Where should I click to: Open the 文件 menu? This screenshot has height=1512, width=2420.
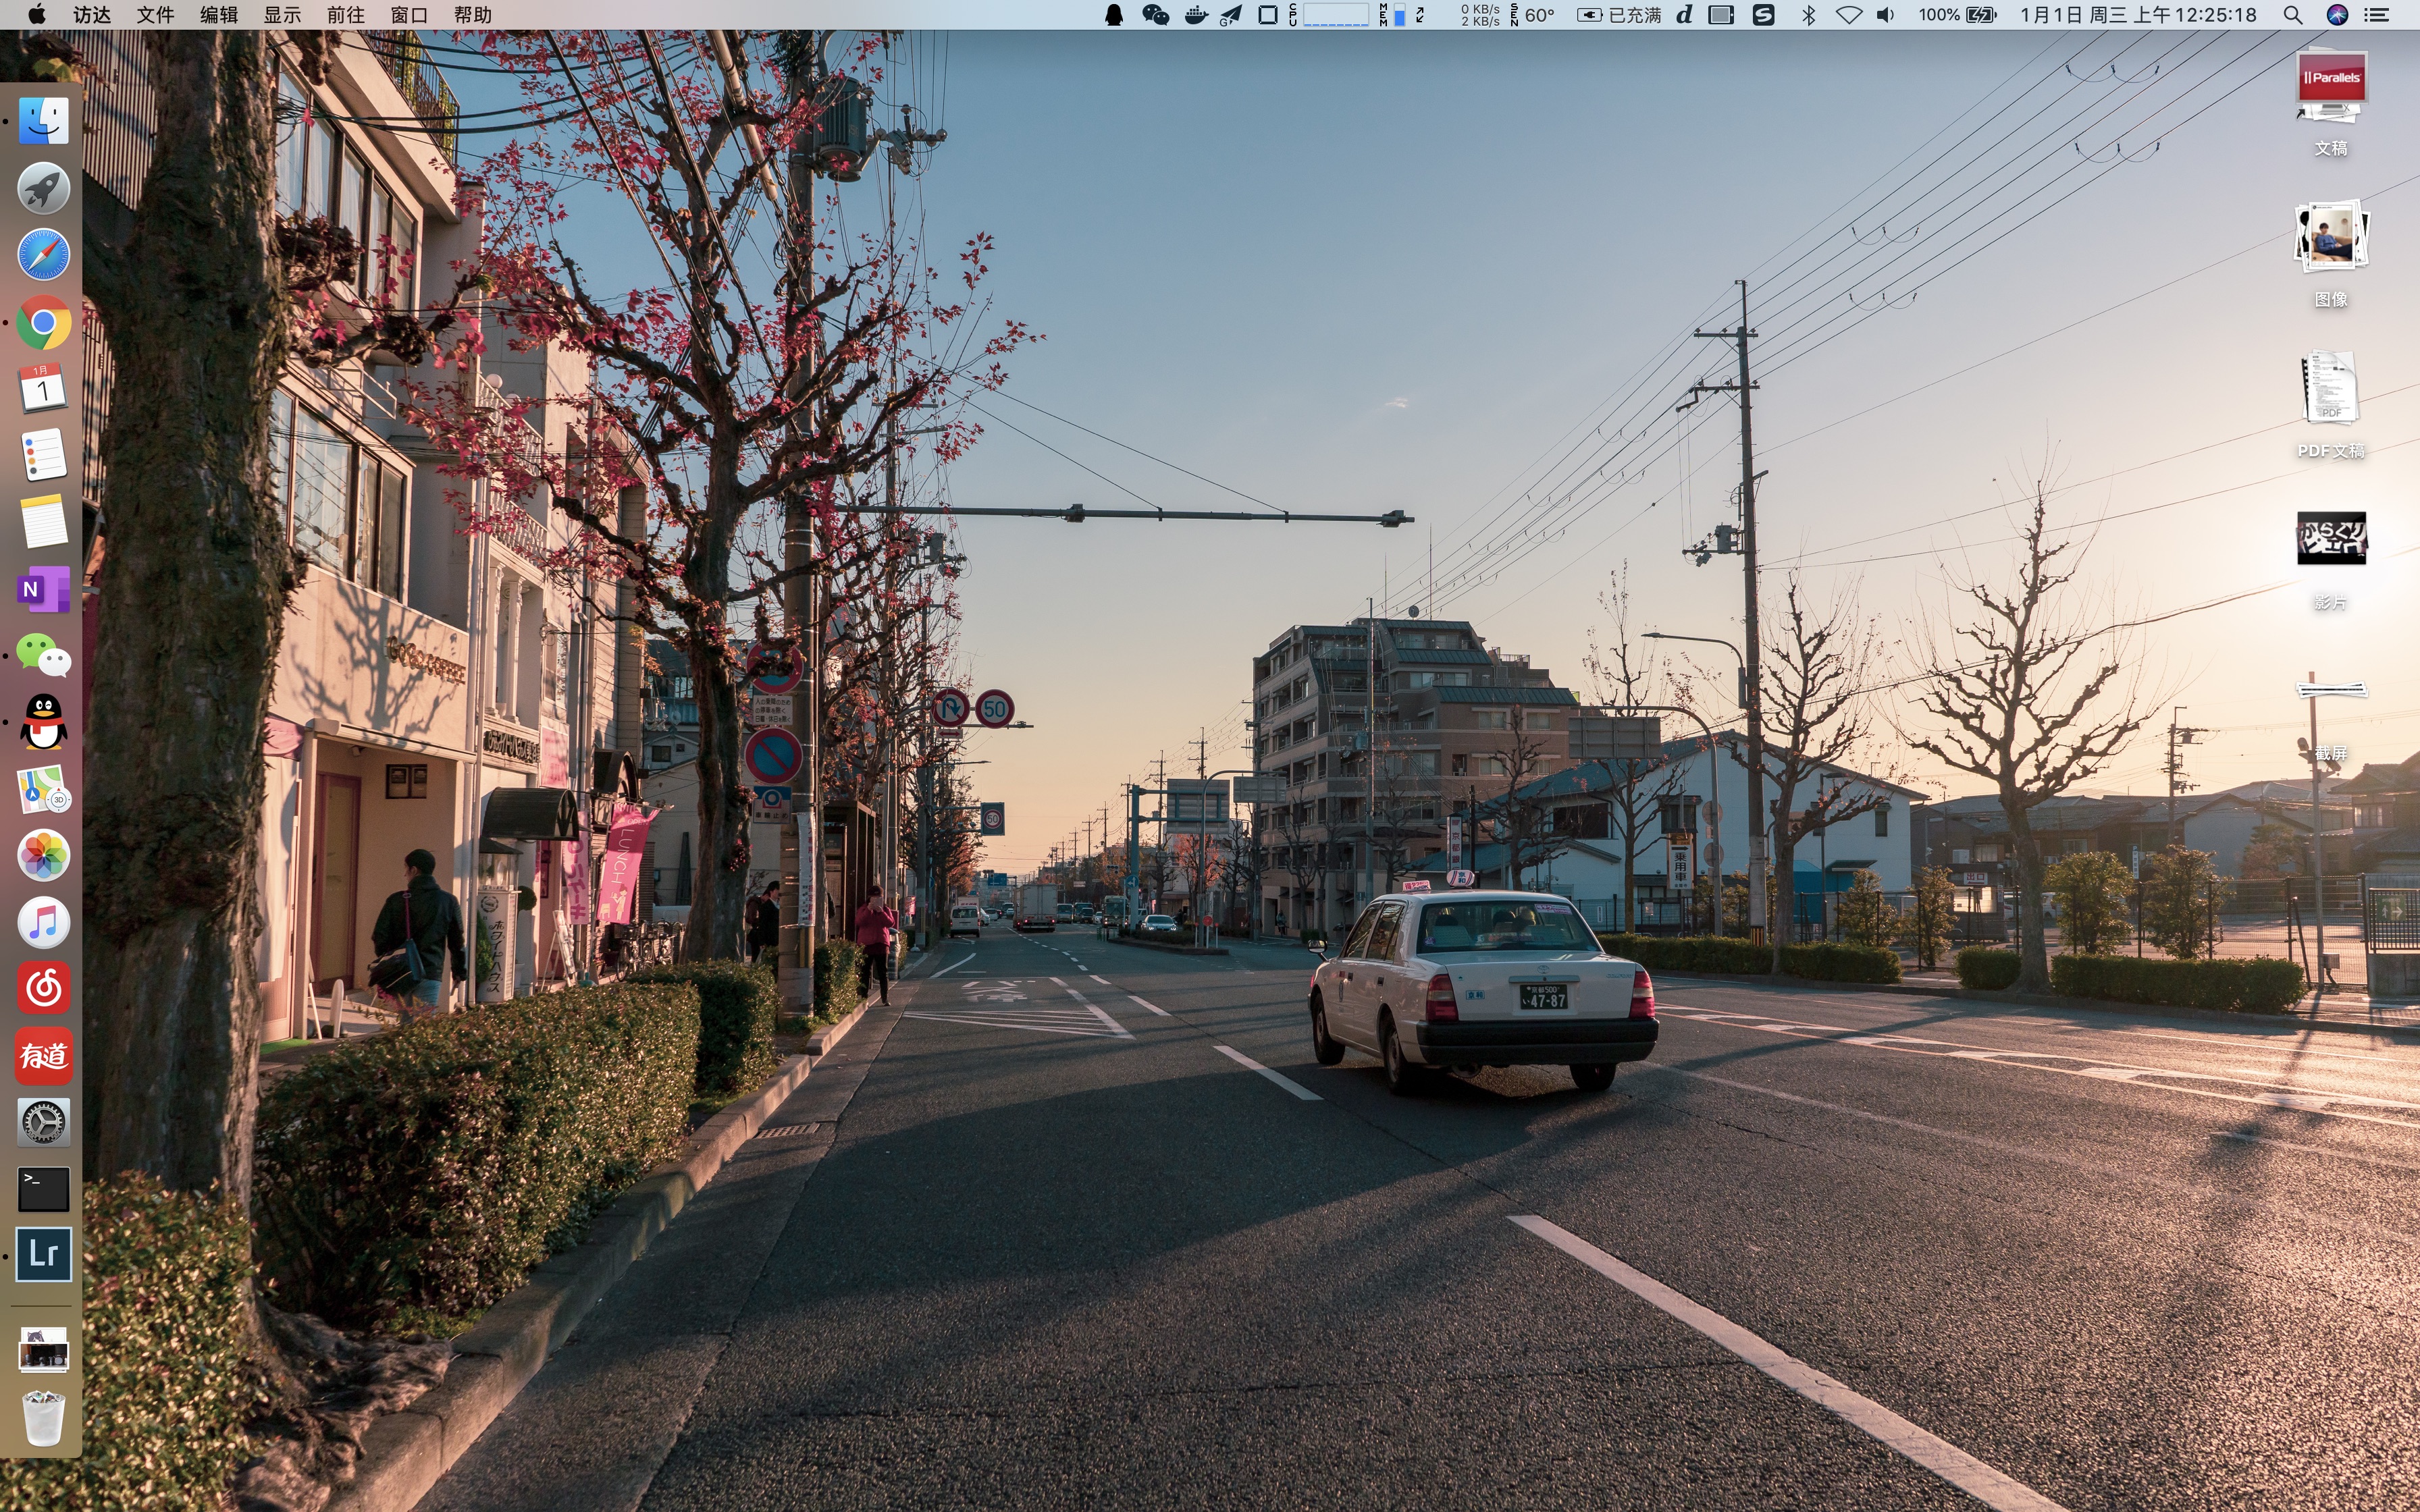click(155, 15)
